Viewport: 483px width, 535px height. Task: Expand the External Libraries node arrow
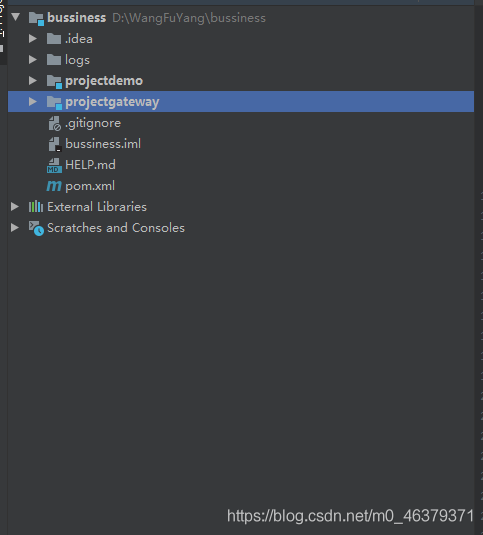pyautogui.click(x=15, y=206)
